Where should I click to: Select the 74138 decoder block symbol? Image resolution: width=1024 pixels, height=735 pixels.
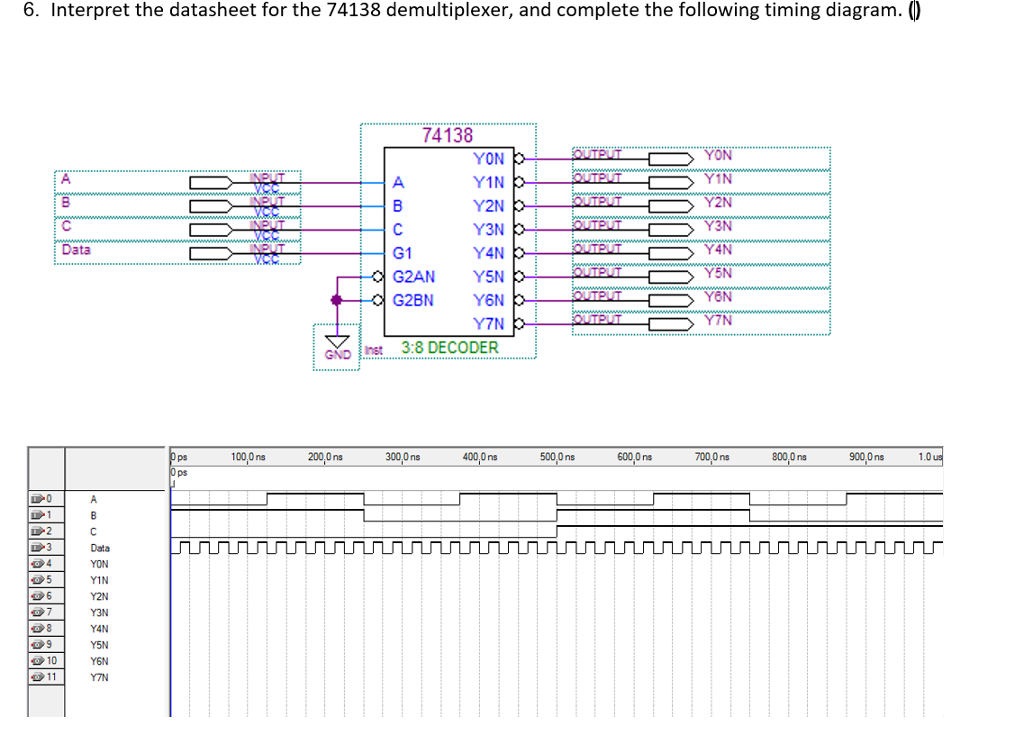click(x=450, y=240)
